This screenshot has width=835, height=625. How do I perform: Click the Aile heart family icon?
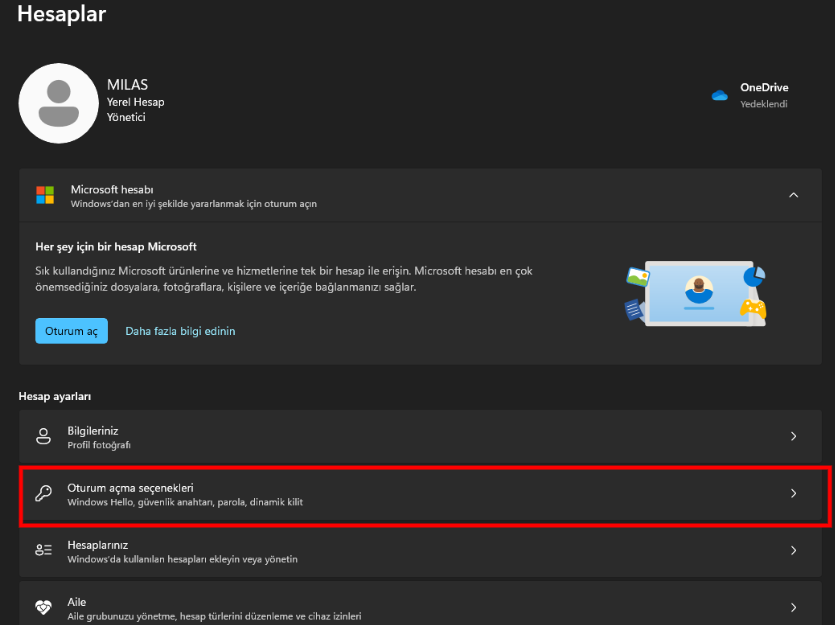43,607
